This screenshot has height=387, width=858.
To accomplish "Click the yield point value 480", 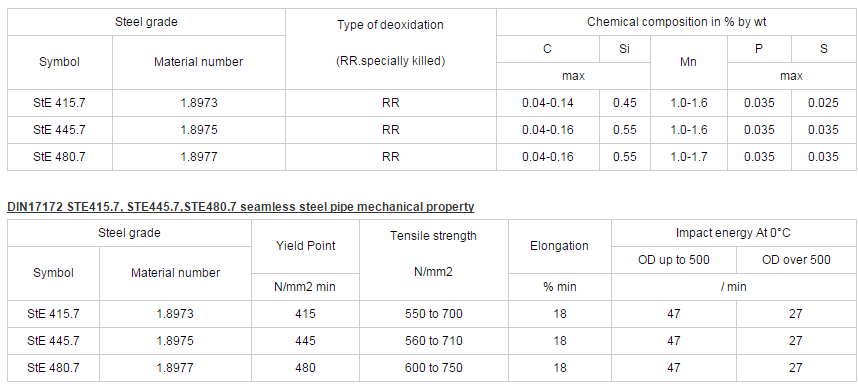I will (x=305, y=367).
